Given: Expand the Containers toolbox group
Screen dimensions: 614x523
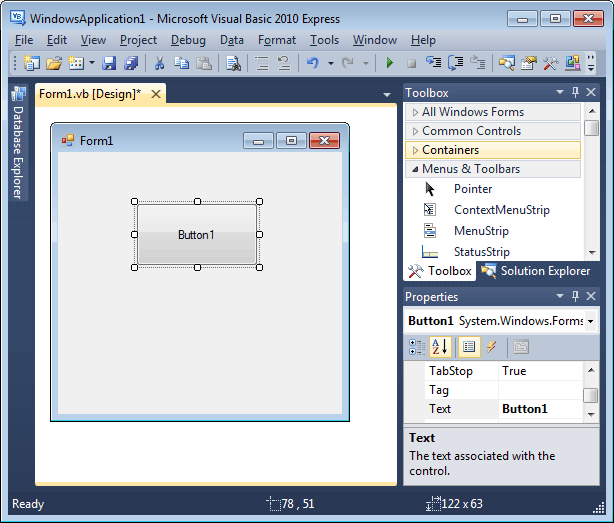Looking at the screenshot, I should click(x=493, y=150).
